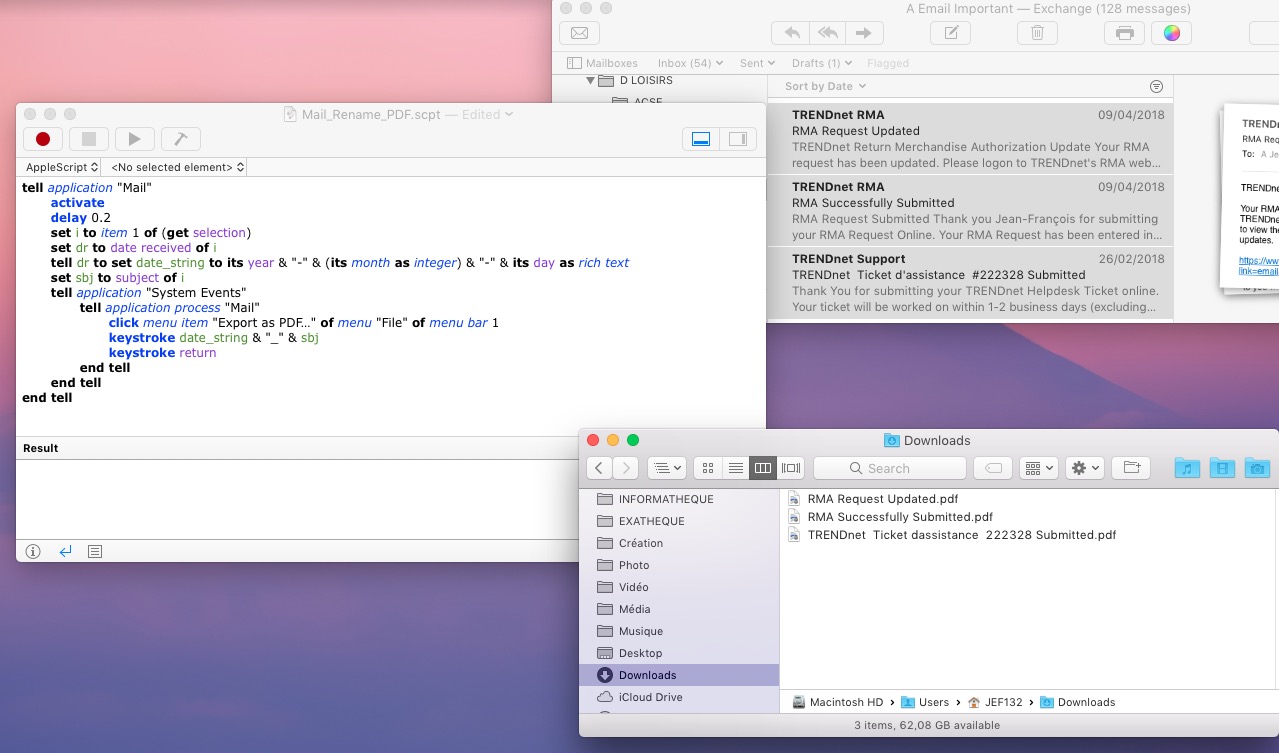Toggle the side pane in Script Editor
This screenshot has height=753, width=1279.
(738, 139)
